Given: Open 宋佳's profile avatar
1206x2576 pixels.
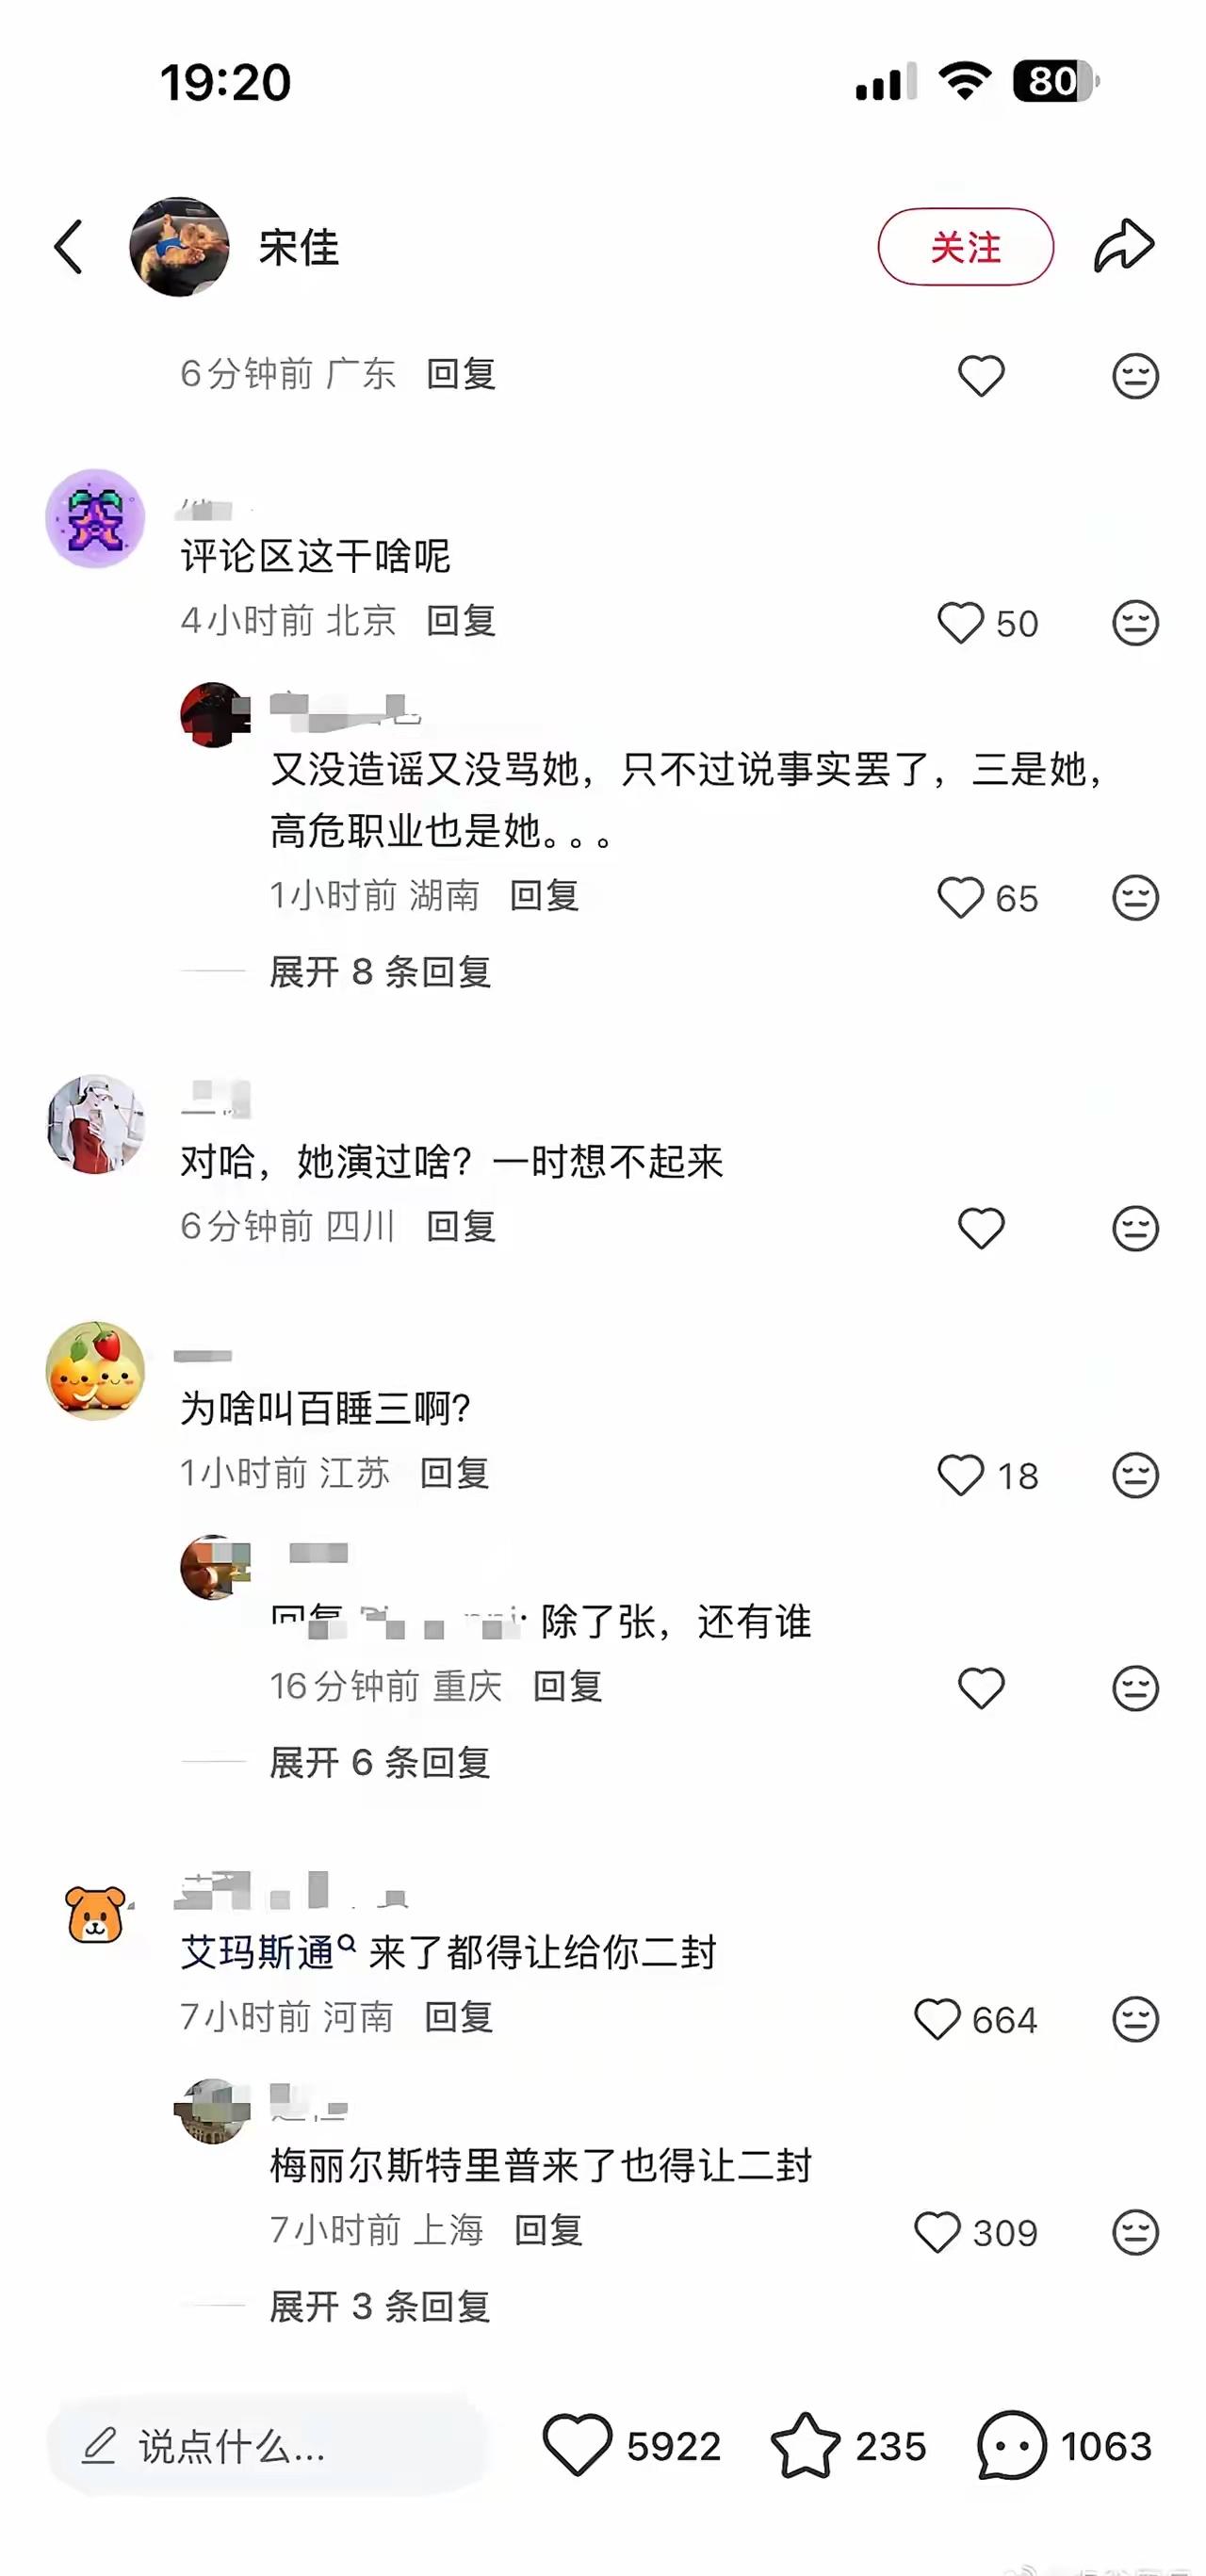Looking at the screenshot, I should 179,247.
